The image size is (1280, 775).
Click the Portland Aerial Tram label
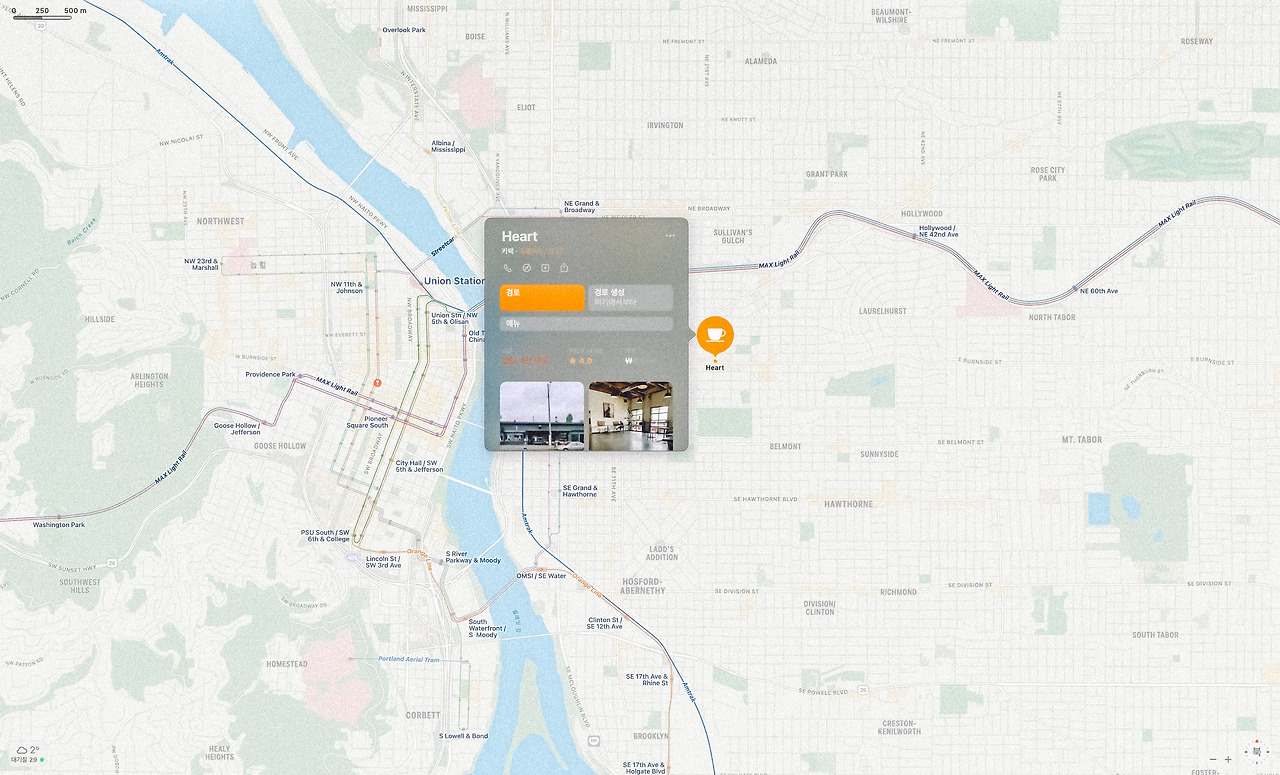[409, 659]
